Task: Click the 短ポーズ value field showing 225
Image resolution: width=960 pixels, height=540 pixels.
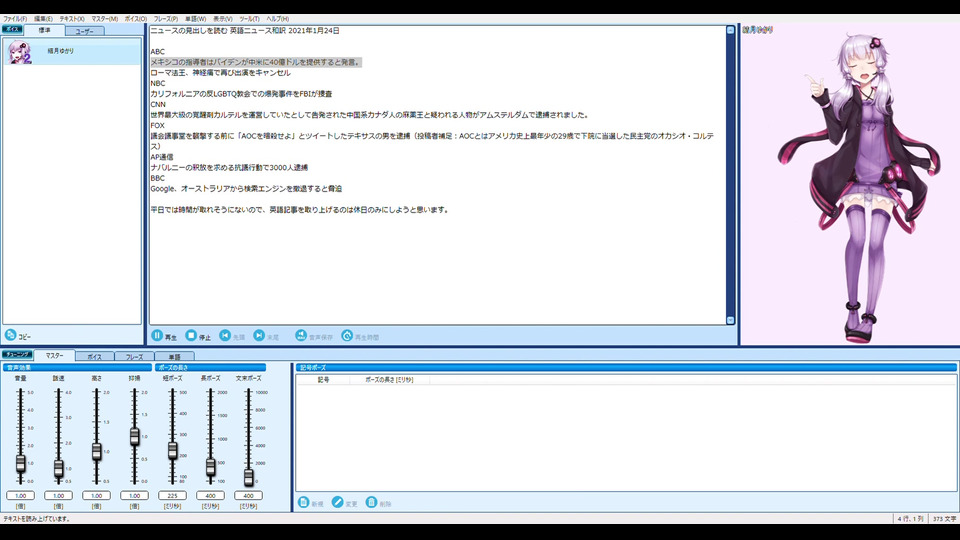Action: click(x=172, y=495)
